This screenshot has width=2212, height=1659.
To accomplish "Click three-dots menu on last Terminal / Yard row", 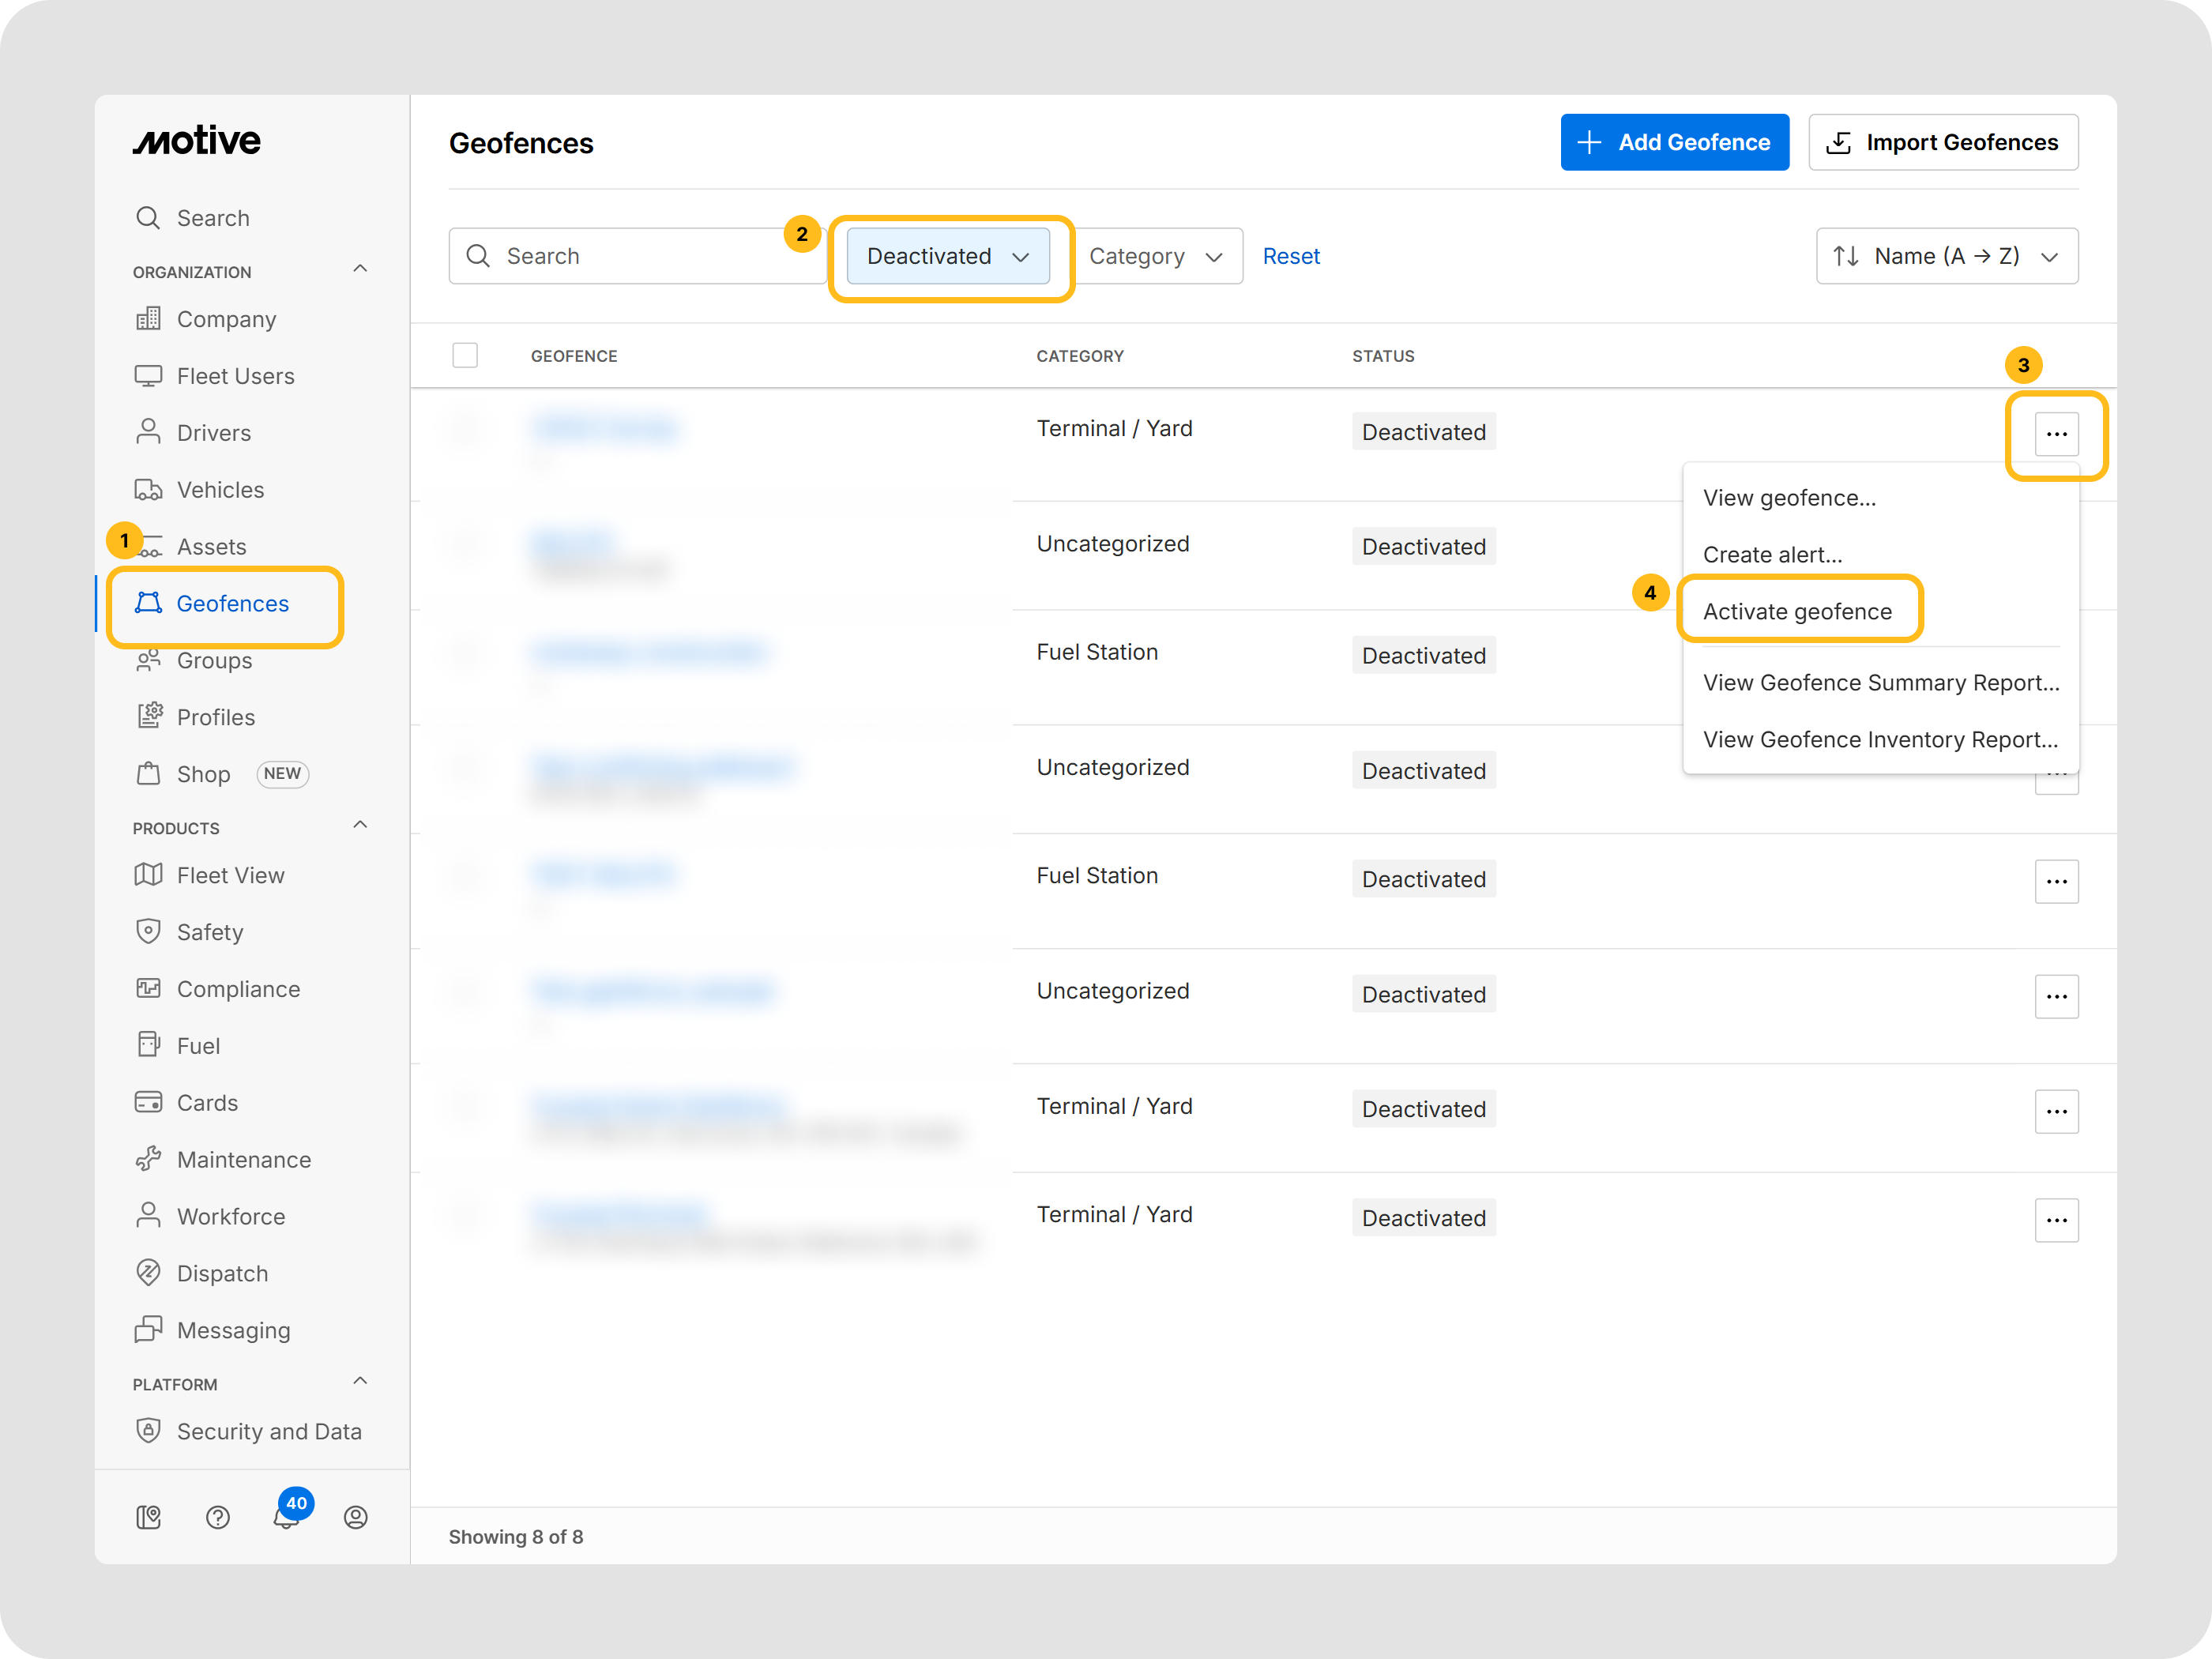I will (x=2056, y=1220).
